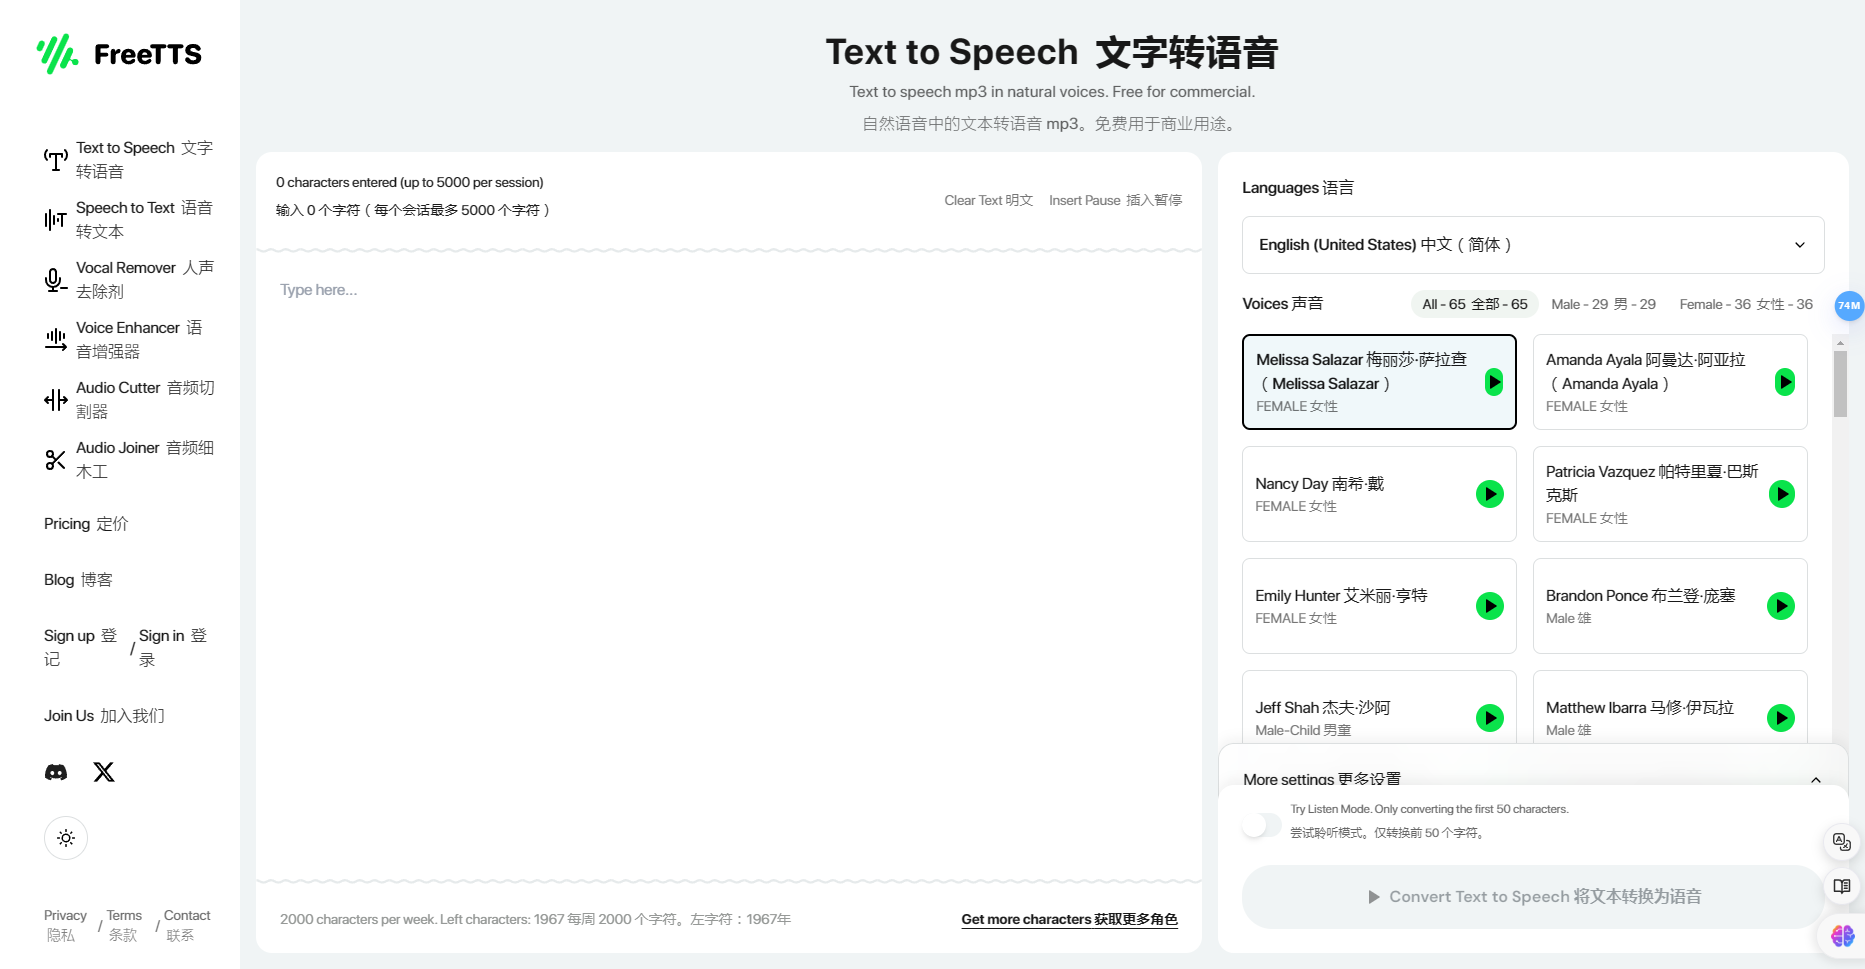
Task: Click the Clear Text button
Action: point(989,200)
